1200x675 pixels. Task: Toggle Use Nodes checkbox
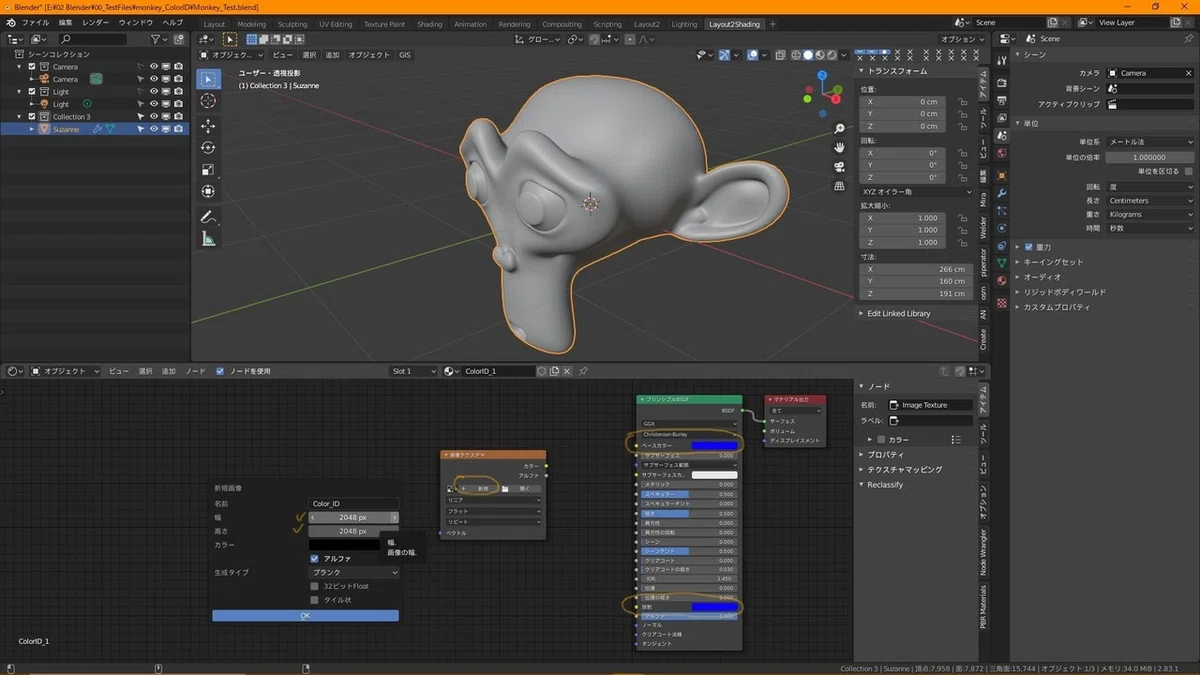(220, 371)
